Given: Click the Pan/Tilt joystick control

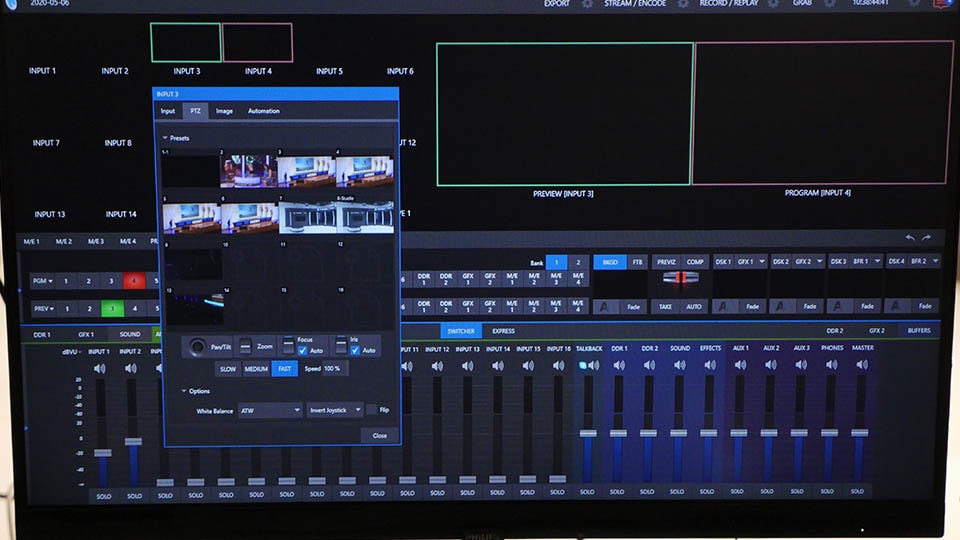Looking at the screenshot, I should pyautogui.click(x=197, y=347).
